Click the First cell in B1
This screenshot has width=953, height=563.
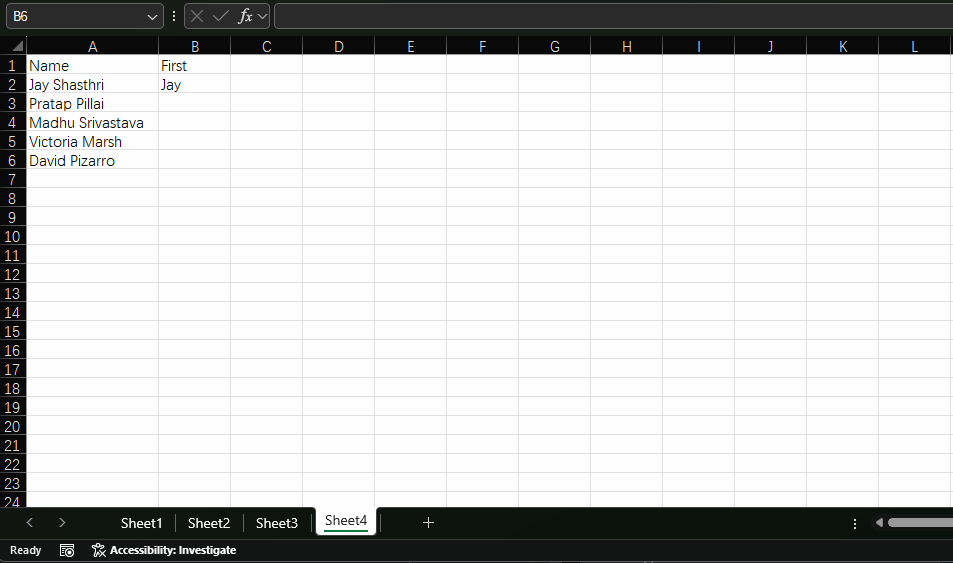[194, 65]
